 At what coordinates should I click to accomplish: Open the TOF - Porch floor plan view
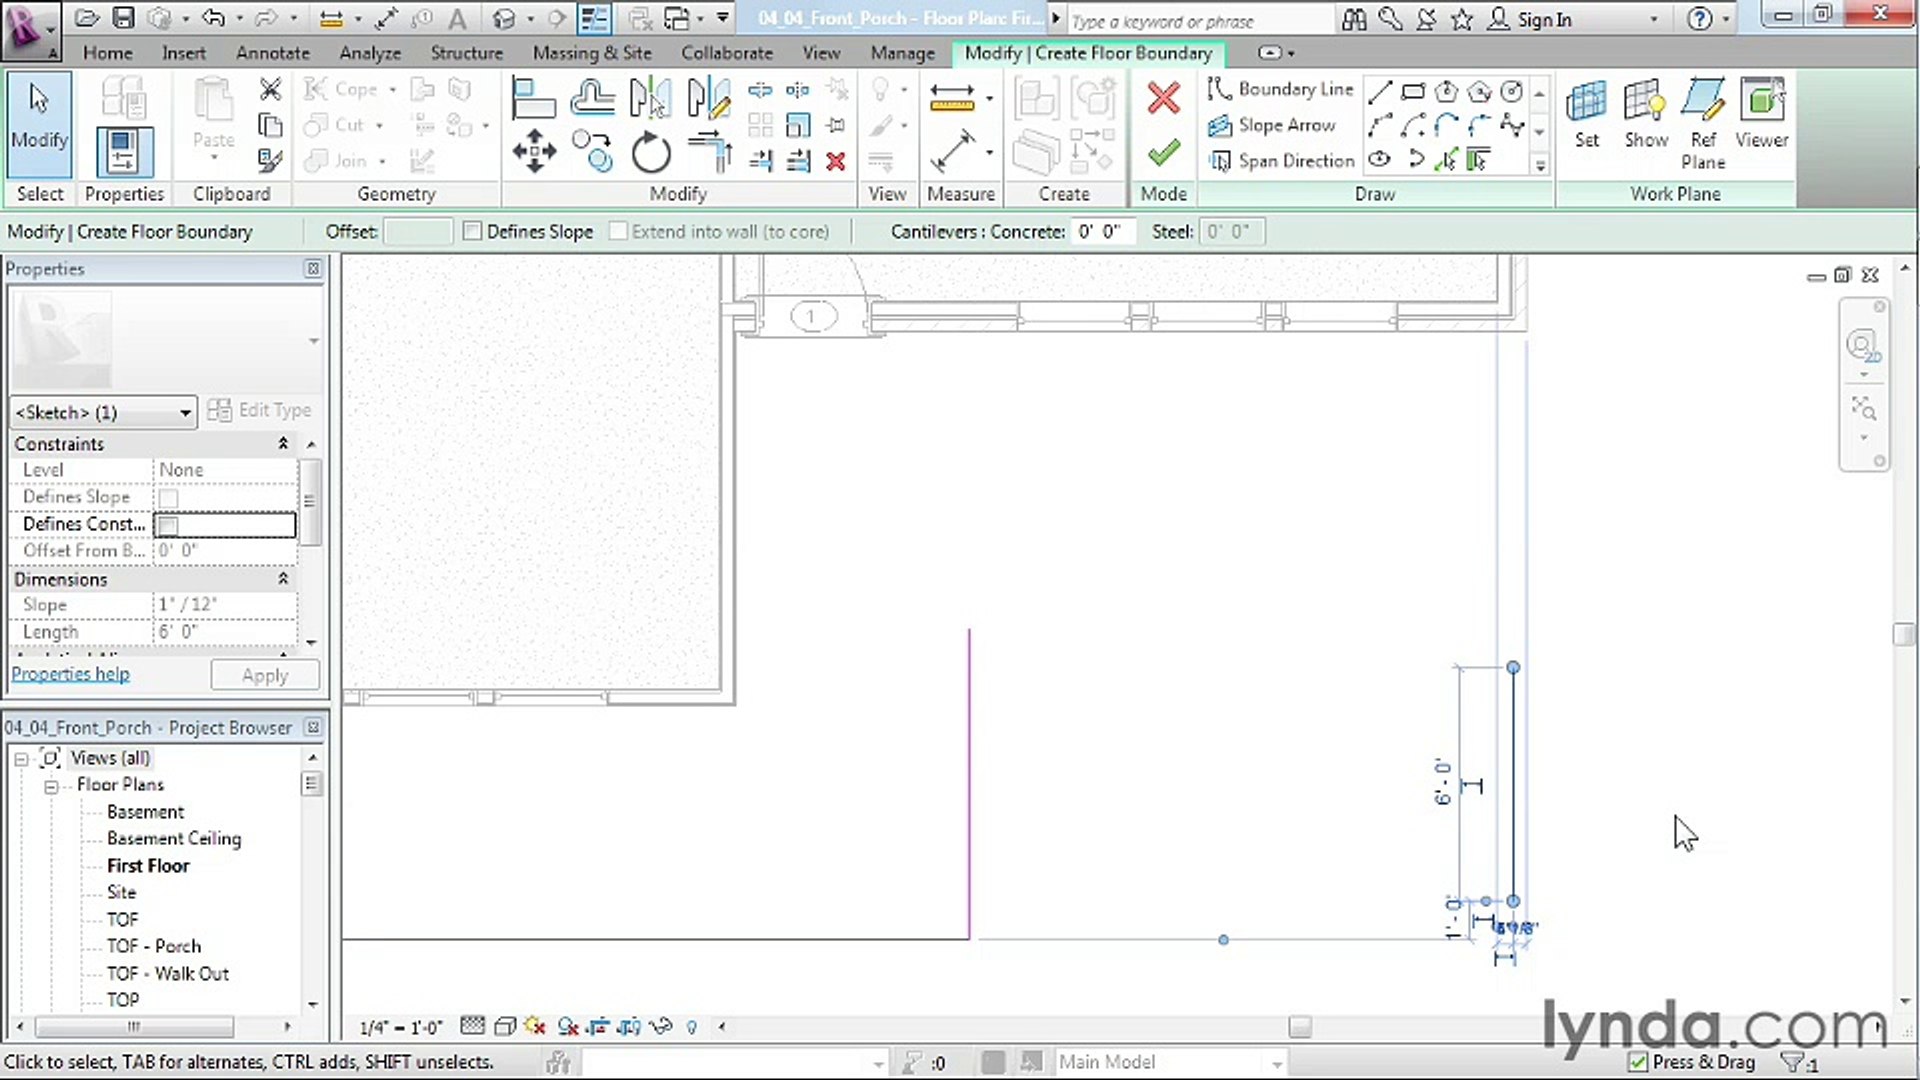pos(153,946)
